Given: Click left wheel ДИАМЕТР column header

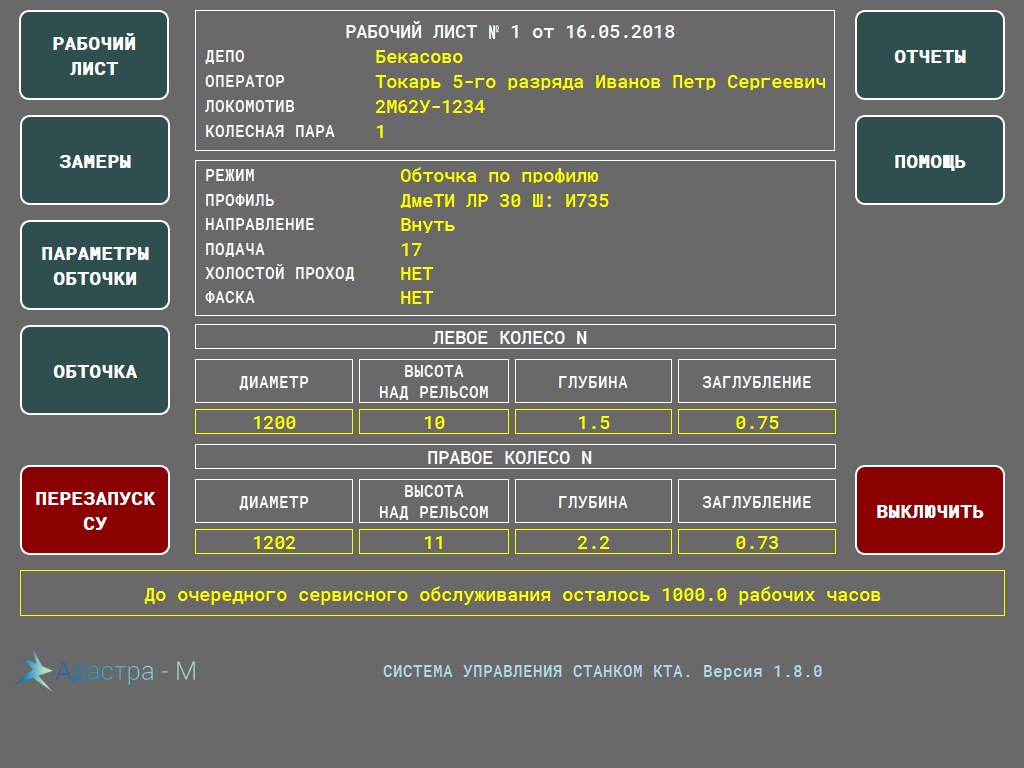Looking at the screenshot, I should point(274,381).
